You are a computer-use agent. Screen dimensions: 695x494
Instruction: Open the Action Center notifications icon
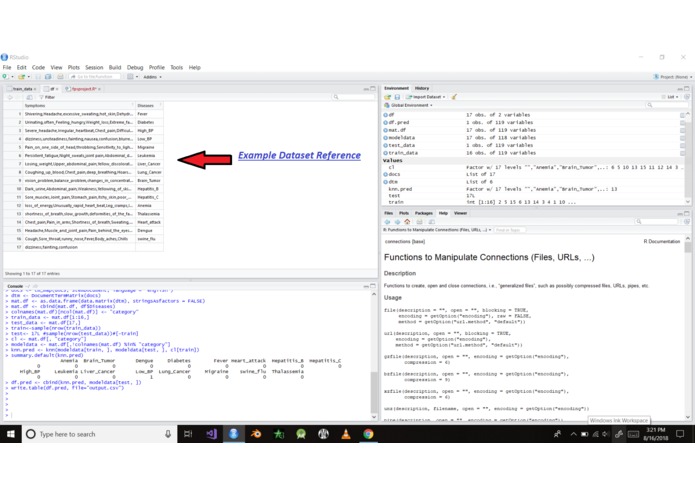pyautogui.click(x=680, y=434)
